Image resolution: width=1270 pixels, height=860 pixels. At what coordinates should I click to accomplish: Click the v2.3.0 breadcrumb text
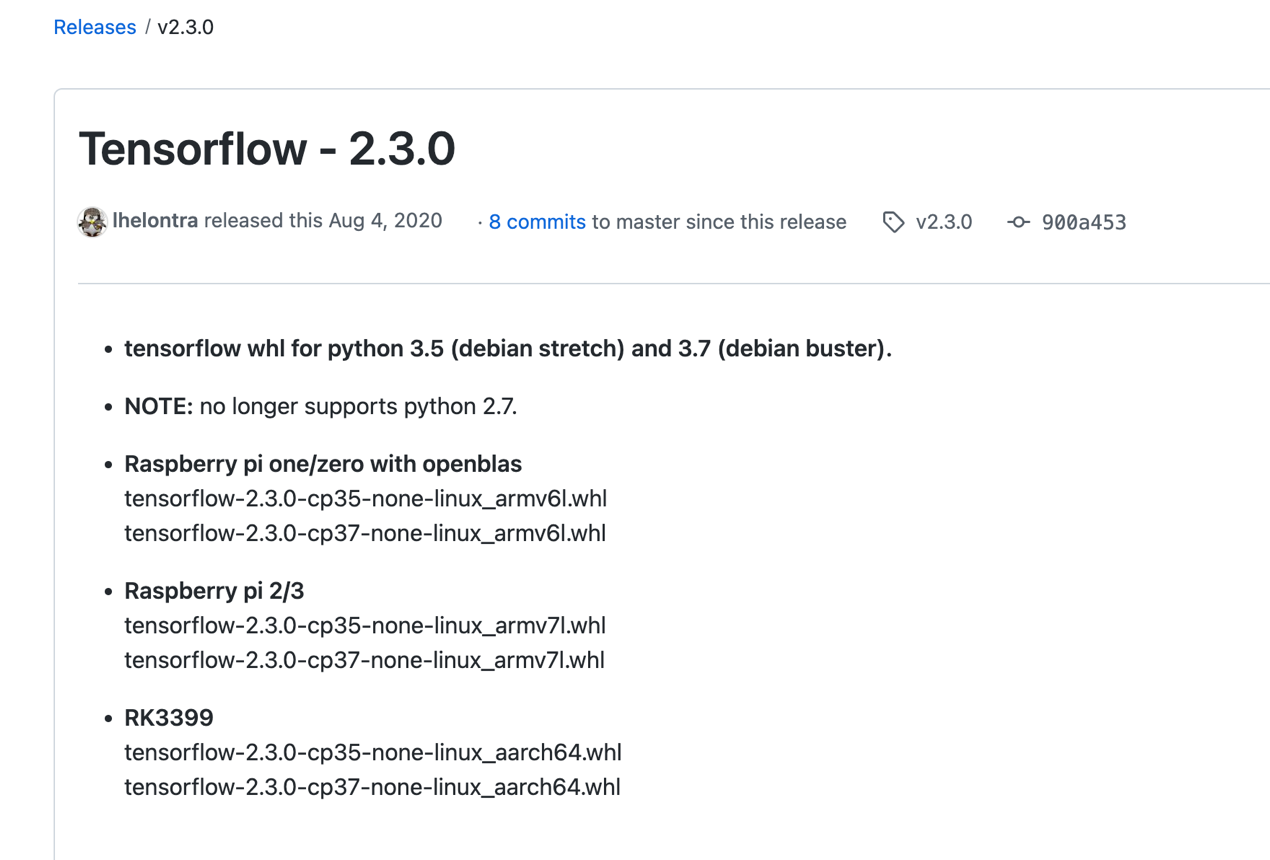(x=185, y=27)
